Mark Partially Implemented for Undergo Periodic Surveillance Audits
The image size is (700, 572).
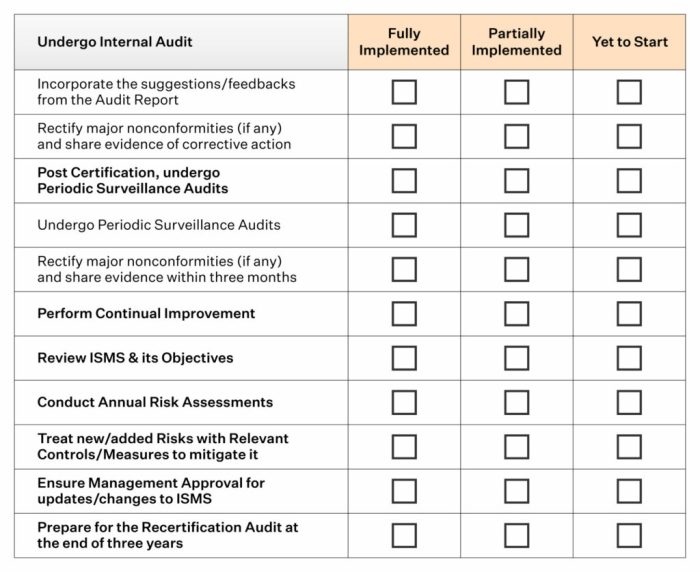click(517, 225)
